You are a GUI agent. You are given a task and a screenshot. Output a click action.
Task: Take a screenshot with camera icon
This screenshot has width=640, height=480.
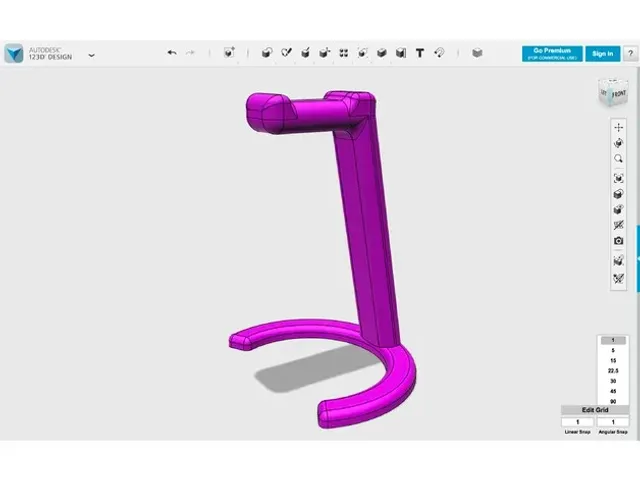click(618, 241)
